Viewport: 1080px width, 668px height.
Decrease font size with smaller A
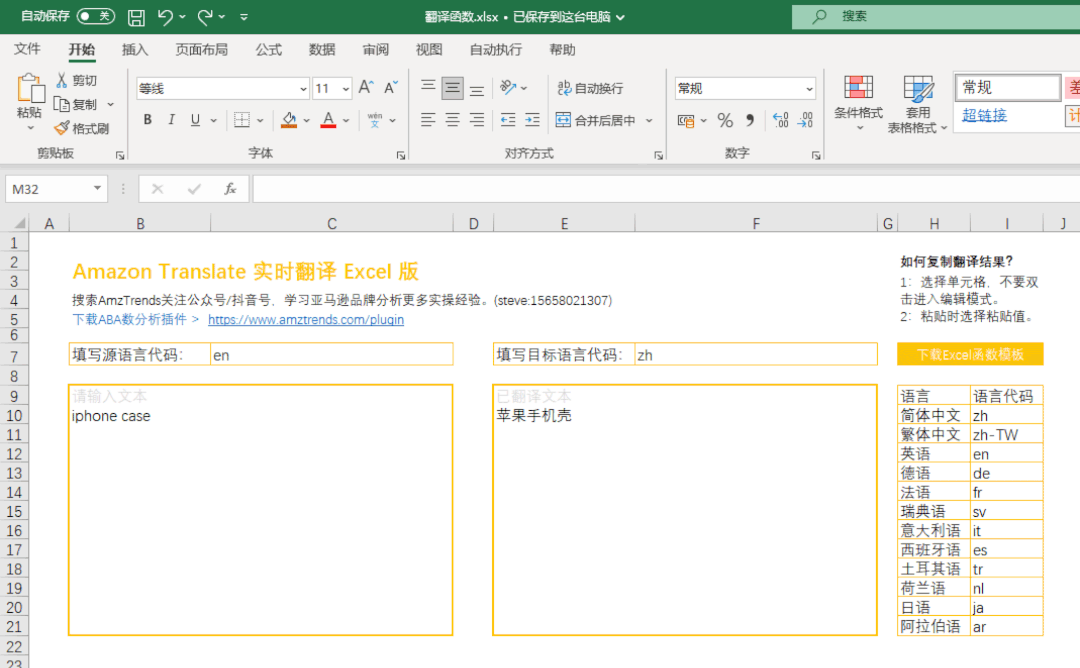coord(391,87)
